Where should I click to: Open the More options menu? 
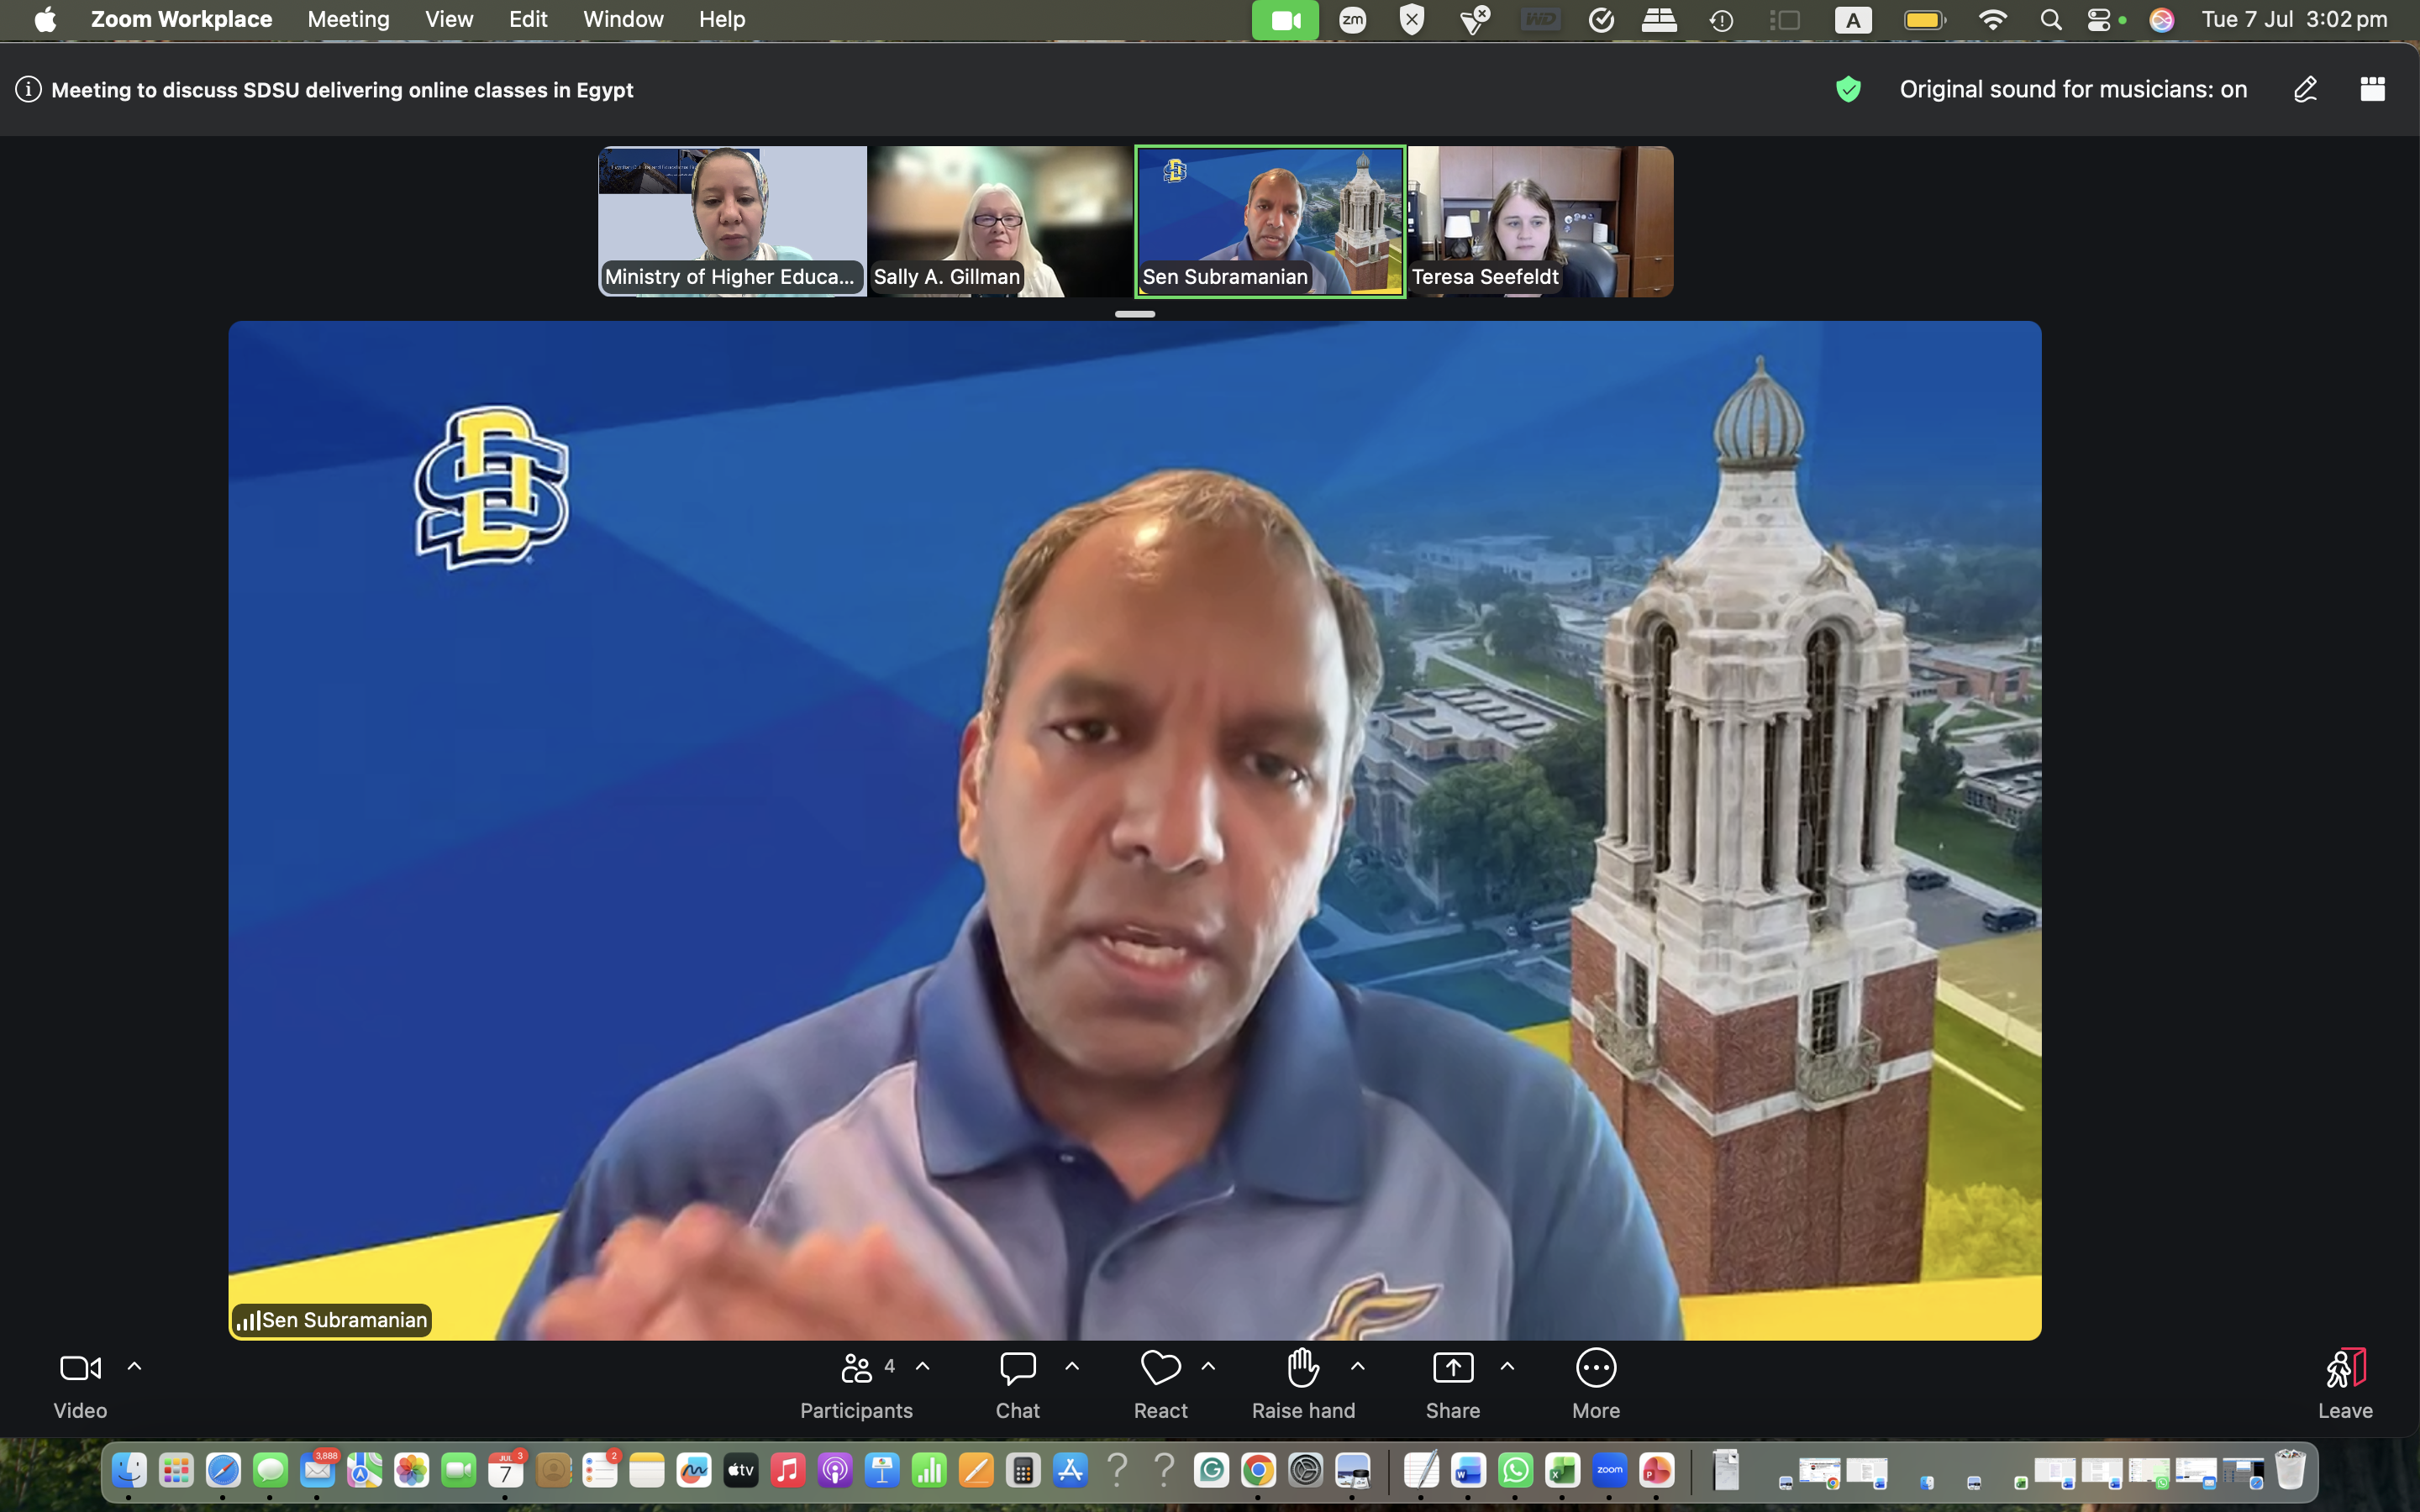(x=1595, y=1384)
